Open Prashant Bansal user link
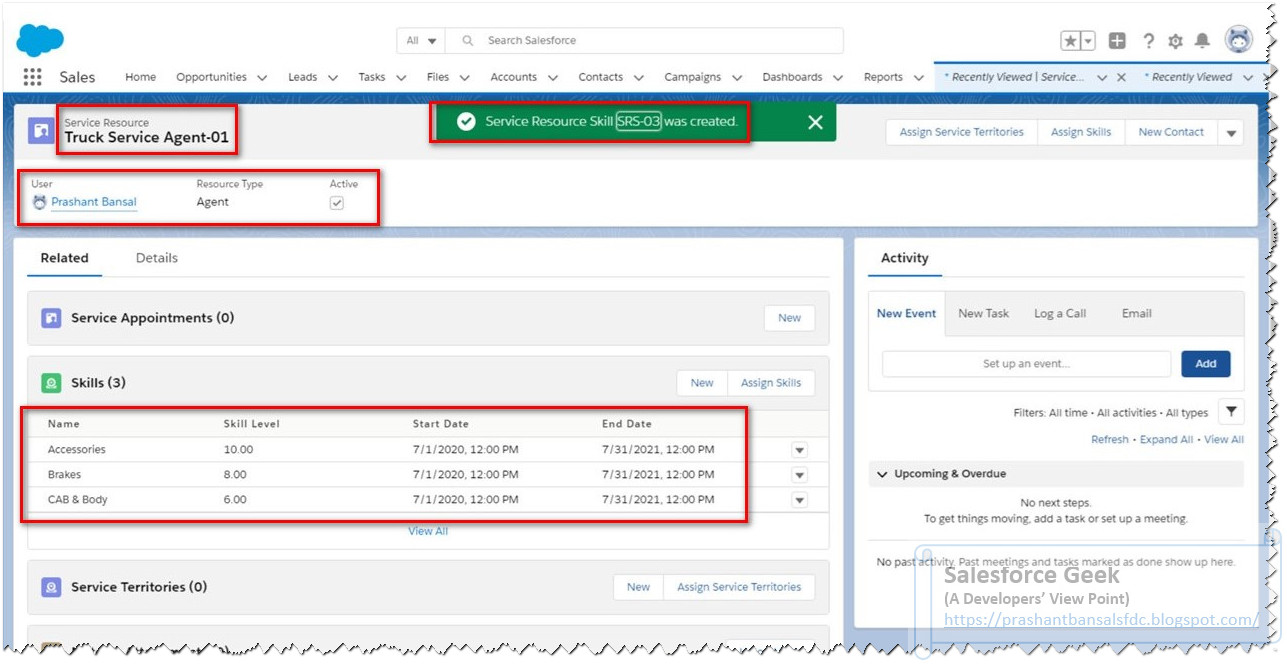 94,202
